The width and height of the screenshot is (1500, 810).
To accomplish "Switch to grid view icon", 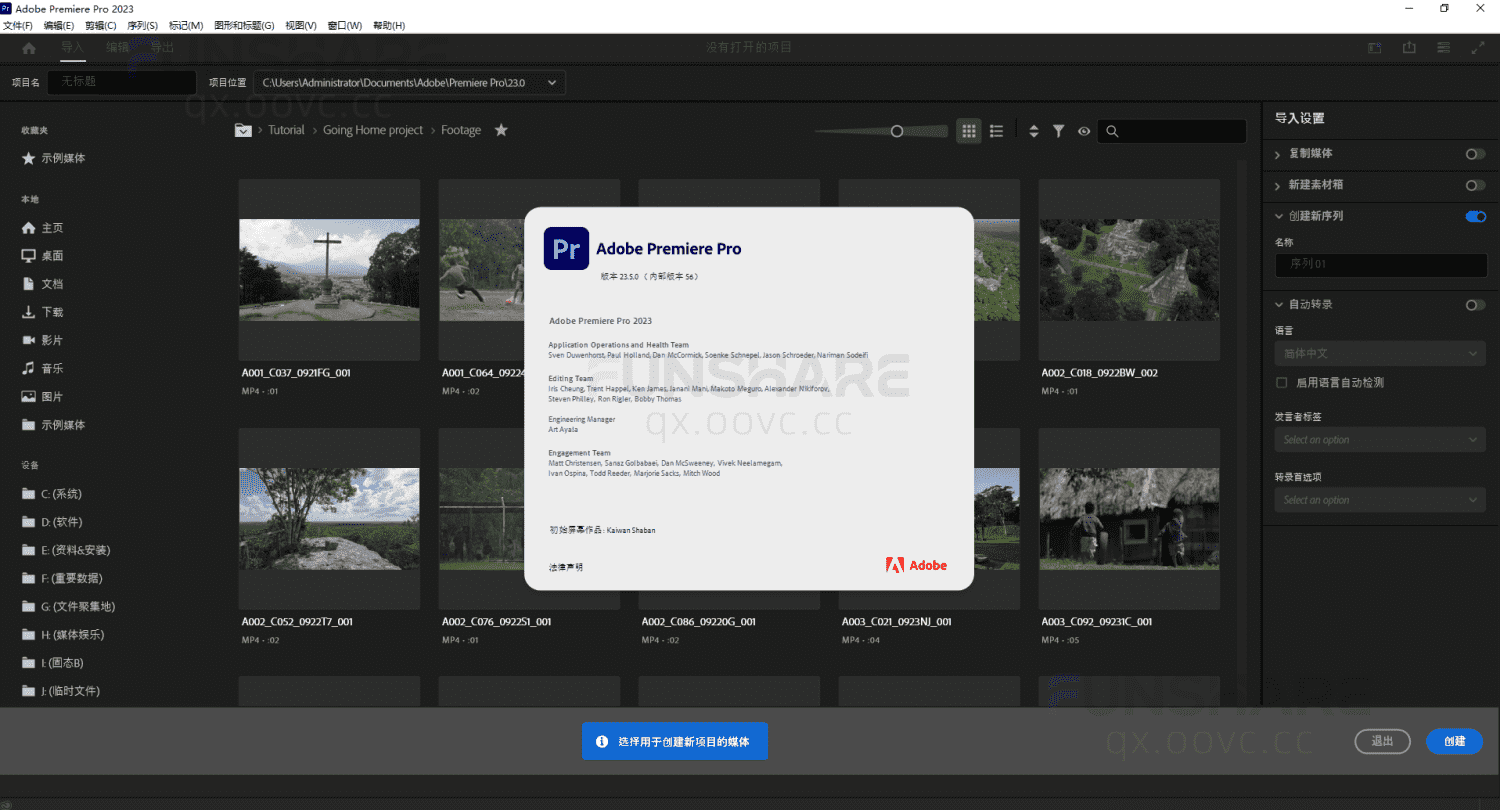I will [x=968, y=131].
